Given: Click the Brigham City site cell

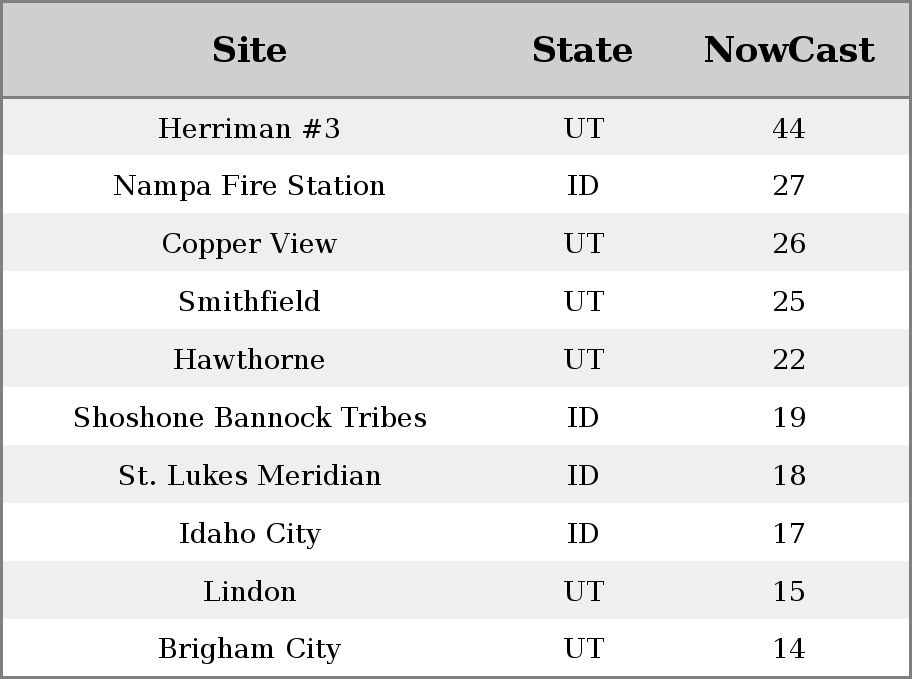Looking at the screenshot, I should [x=250, y=648].
